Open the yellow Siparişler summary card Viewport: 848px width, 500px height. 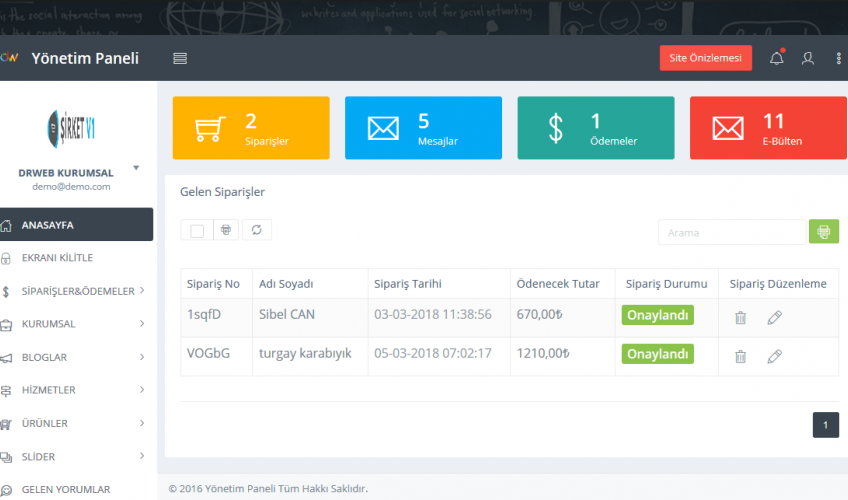251,128
